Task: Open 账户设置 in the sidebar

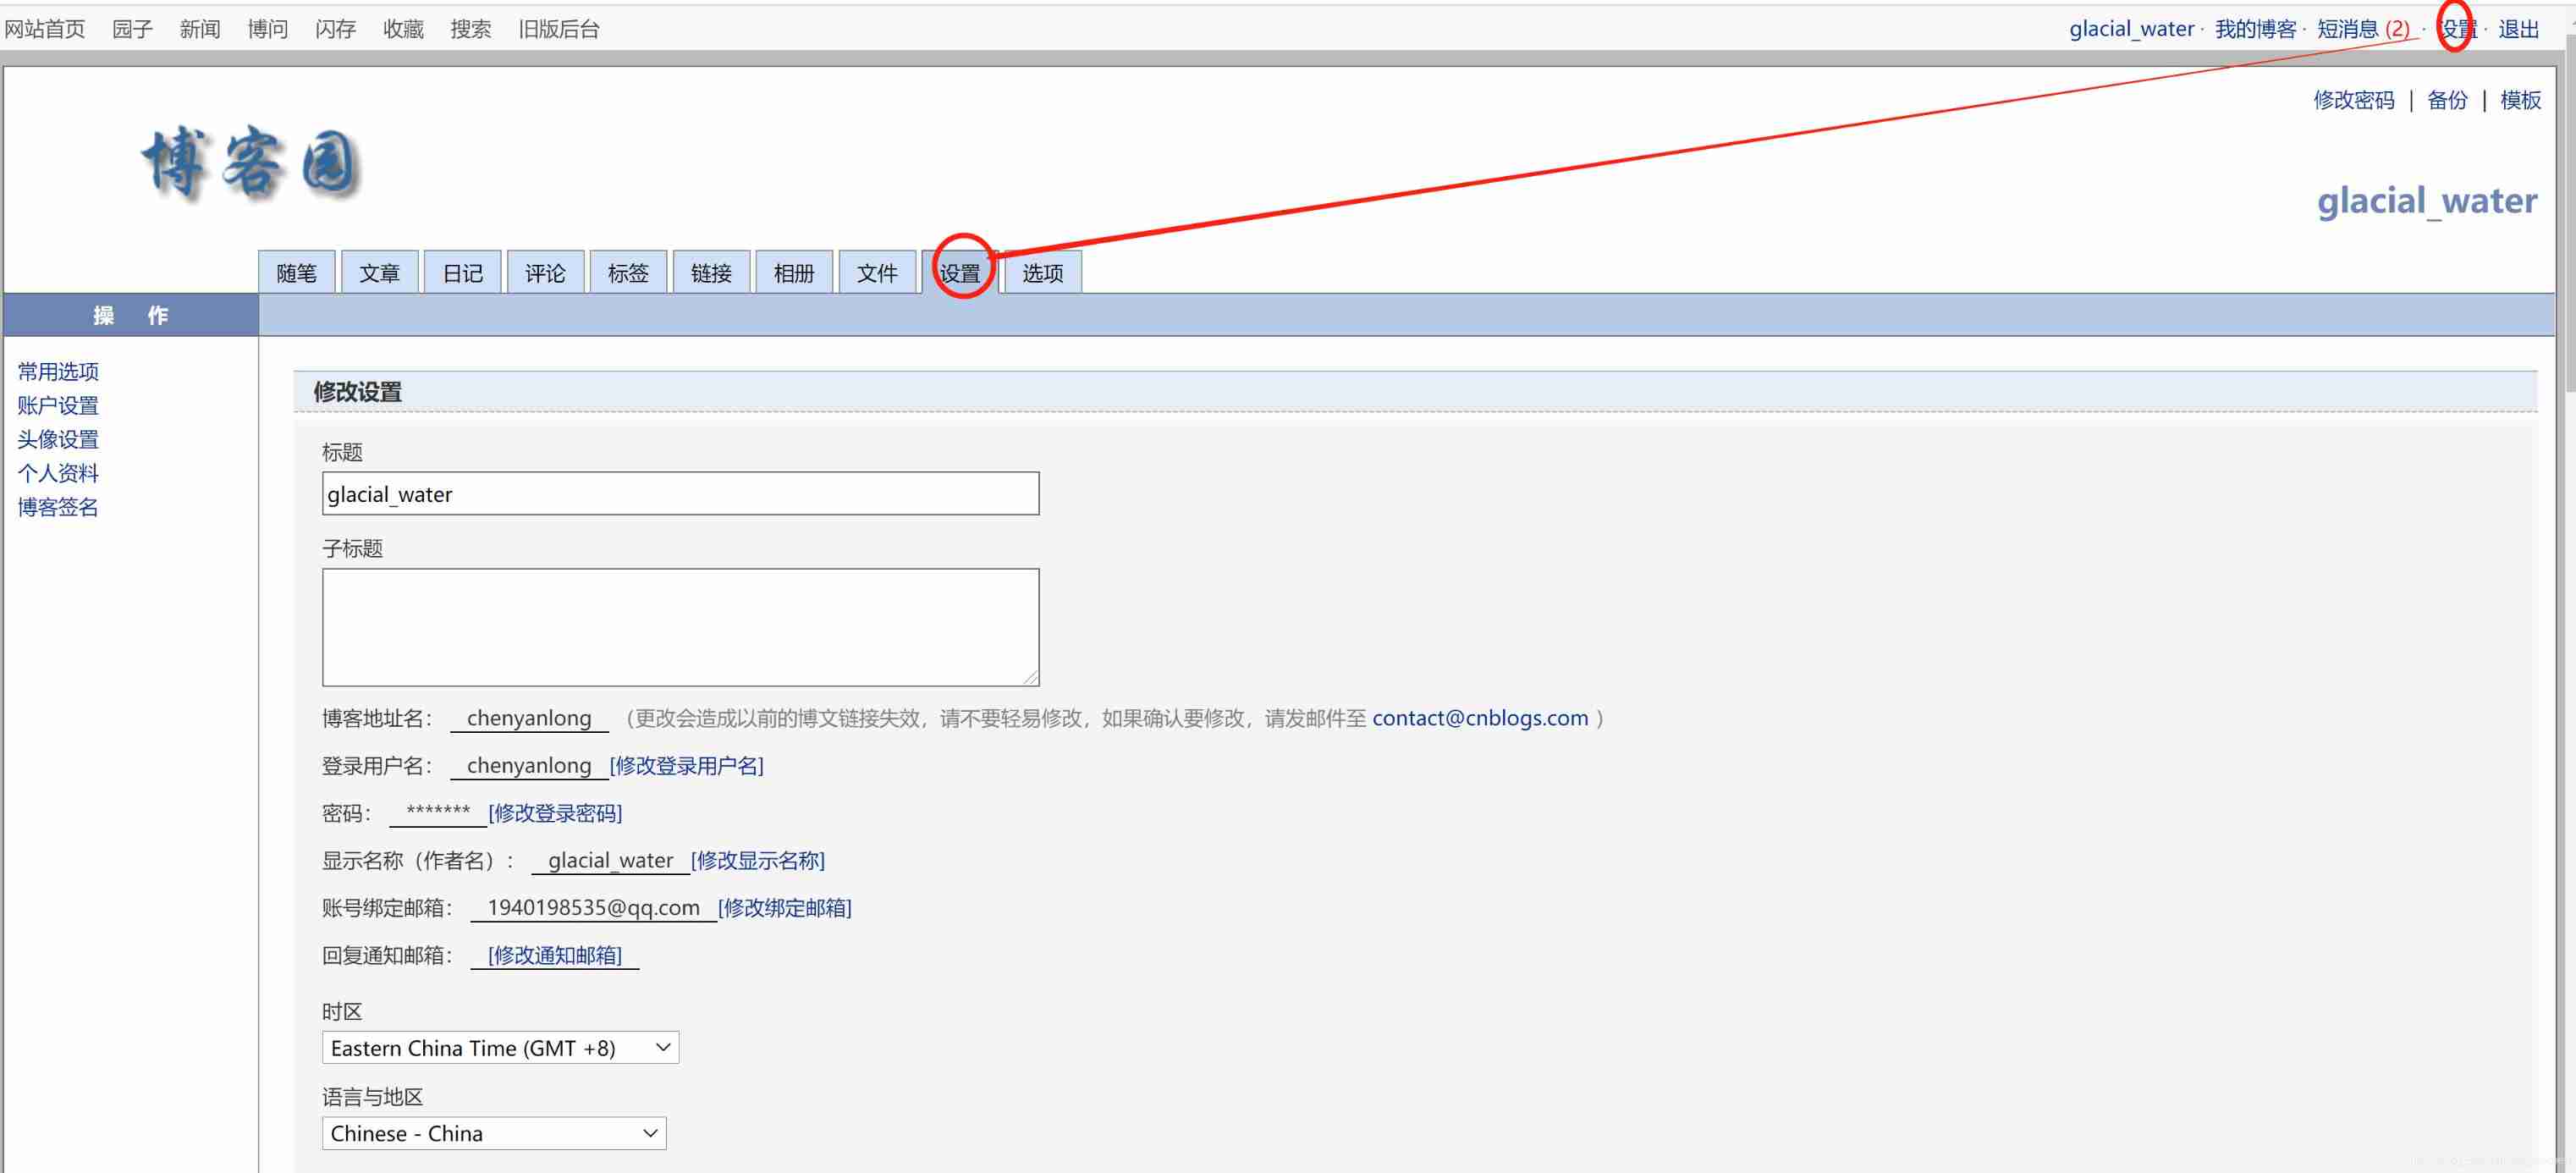Action: (58, 405)
